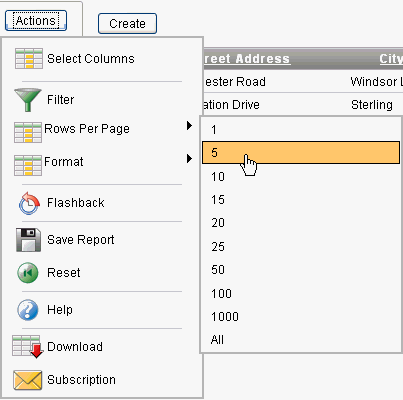Set rows per page to 50
This screenshot has height=400, width=403.
point(301,270)
